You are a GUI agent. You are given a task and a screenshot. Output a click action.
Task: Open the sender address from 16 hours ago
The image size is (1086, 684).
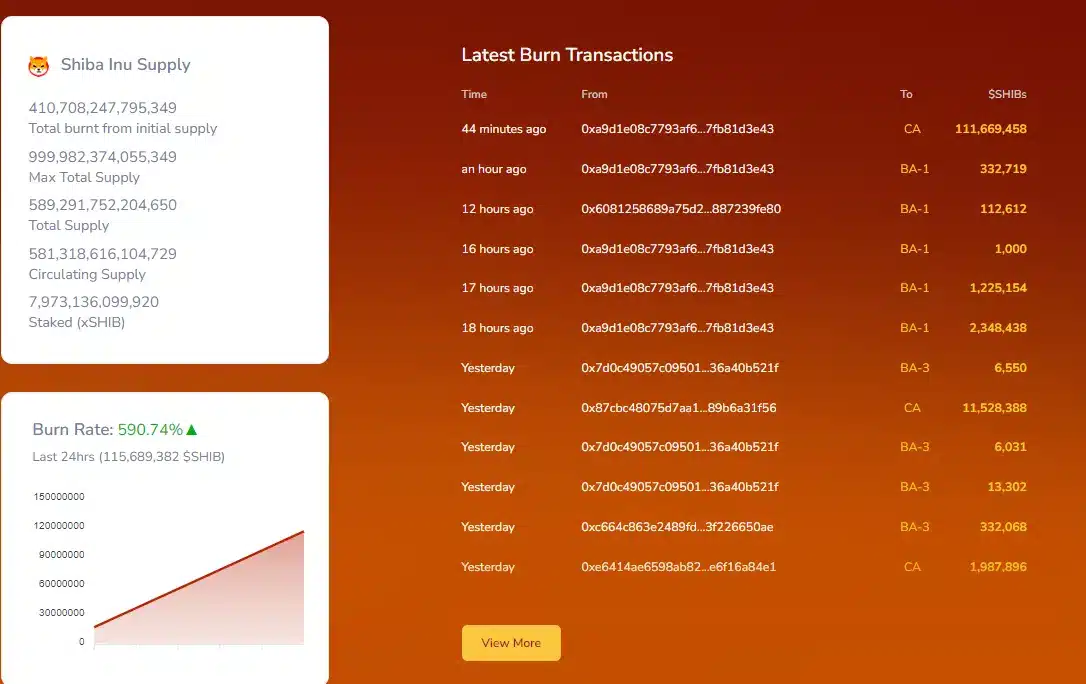[677, 249]
